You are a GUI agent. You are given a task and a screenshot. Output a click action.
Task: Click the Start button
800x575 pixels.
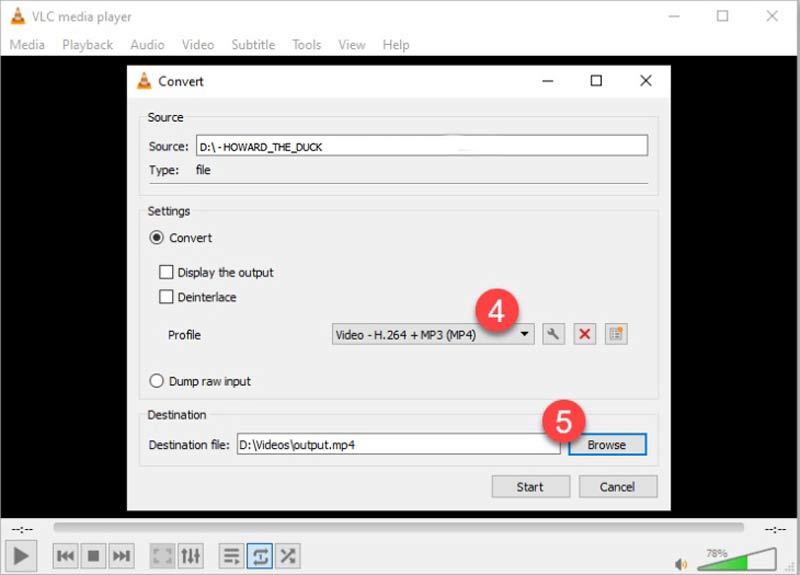(x=531, y=487)
